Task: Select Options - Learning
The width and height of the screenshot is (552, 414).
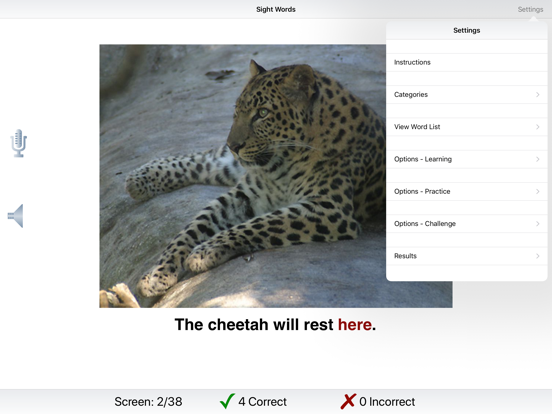Action: [466, 159]
